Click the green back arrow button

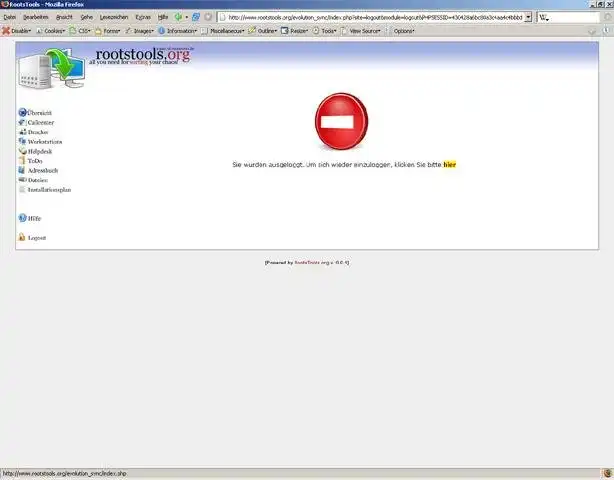pos(178,17)
